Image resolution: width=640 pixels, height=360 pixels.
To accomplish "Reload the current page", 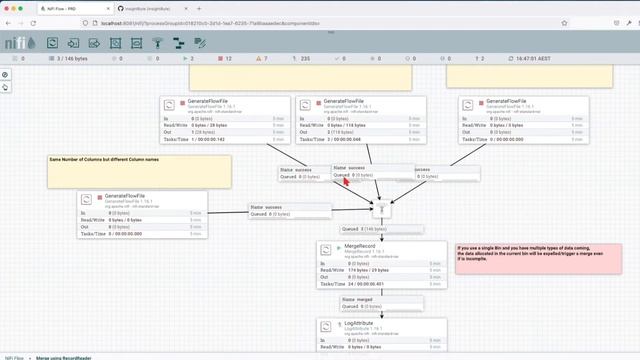I will [x=33, y=23].
